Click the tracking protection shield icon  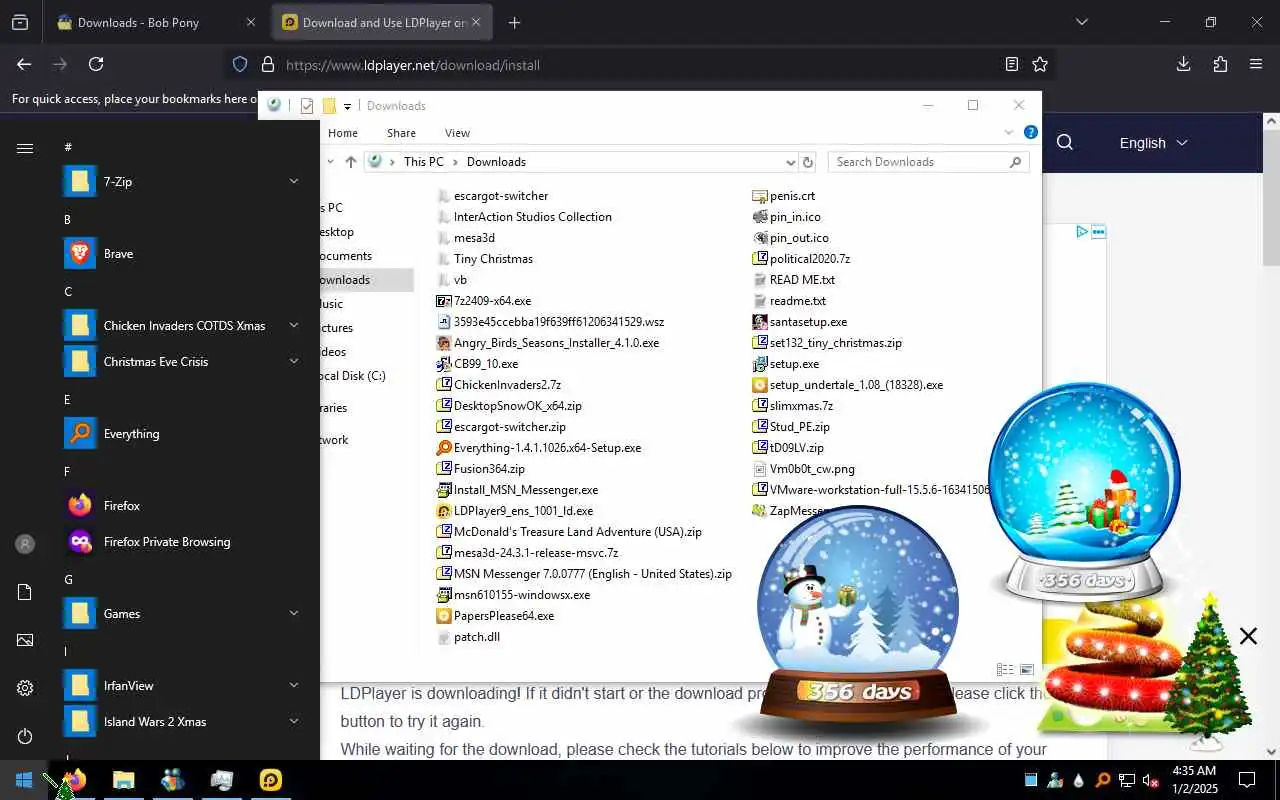240,64
